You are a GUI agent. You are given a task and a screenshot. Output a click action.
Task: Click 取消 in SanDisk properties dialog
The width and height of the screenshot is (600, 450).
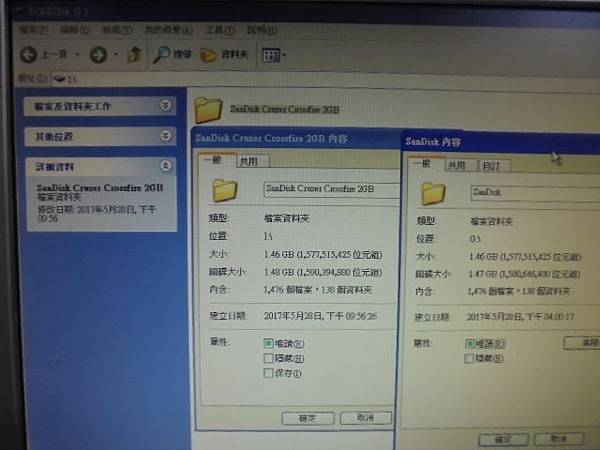(559, 439)
